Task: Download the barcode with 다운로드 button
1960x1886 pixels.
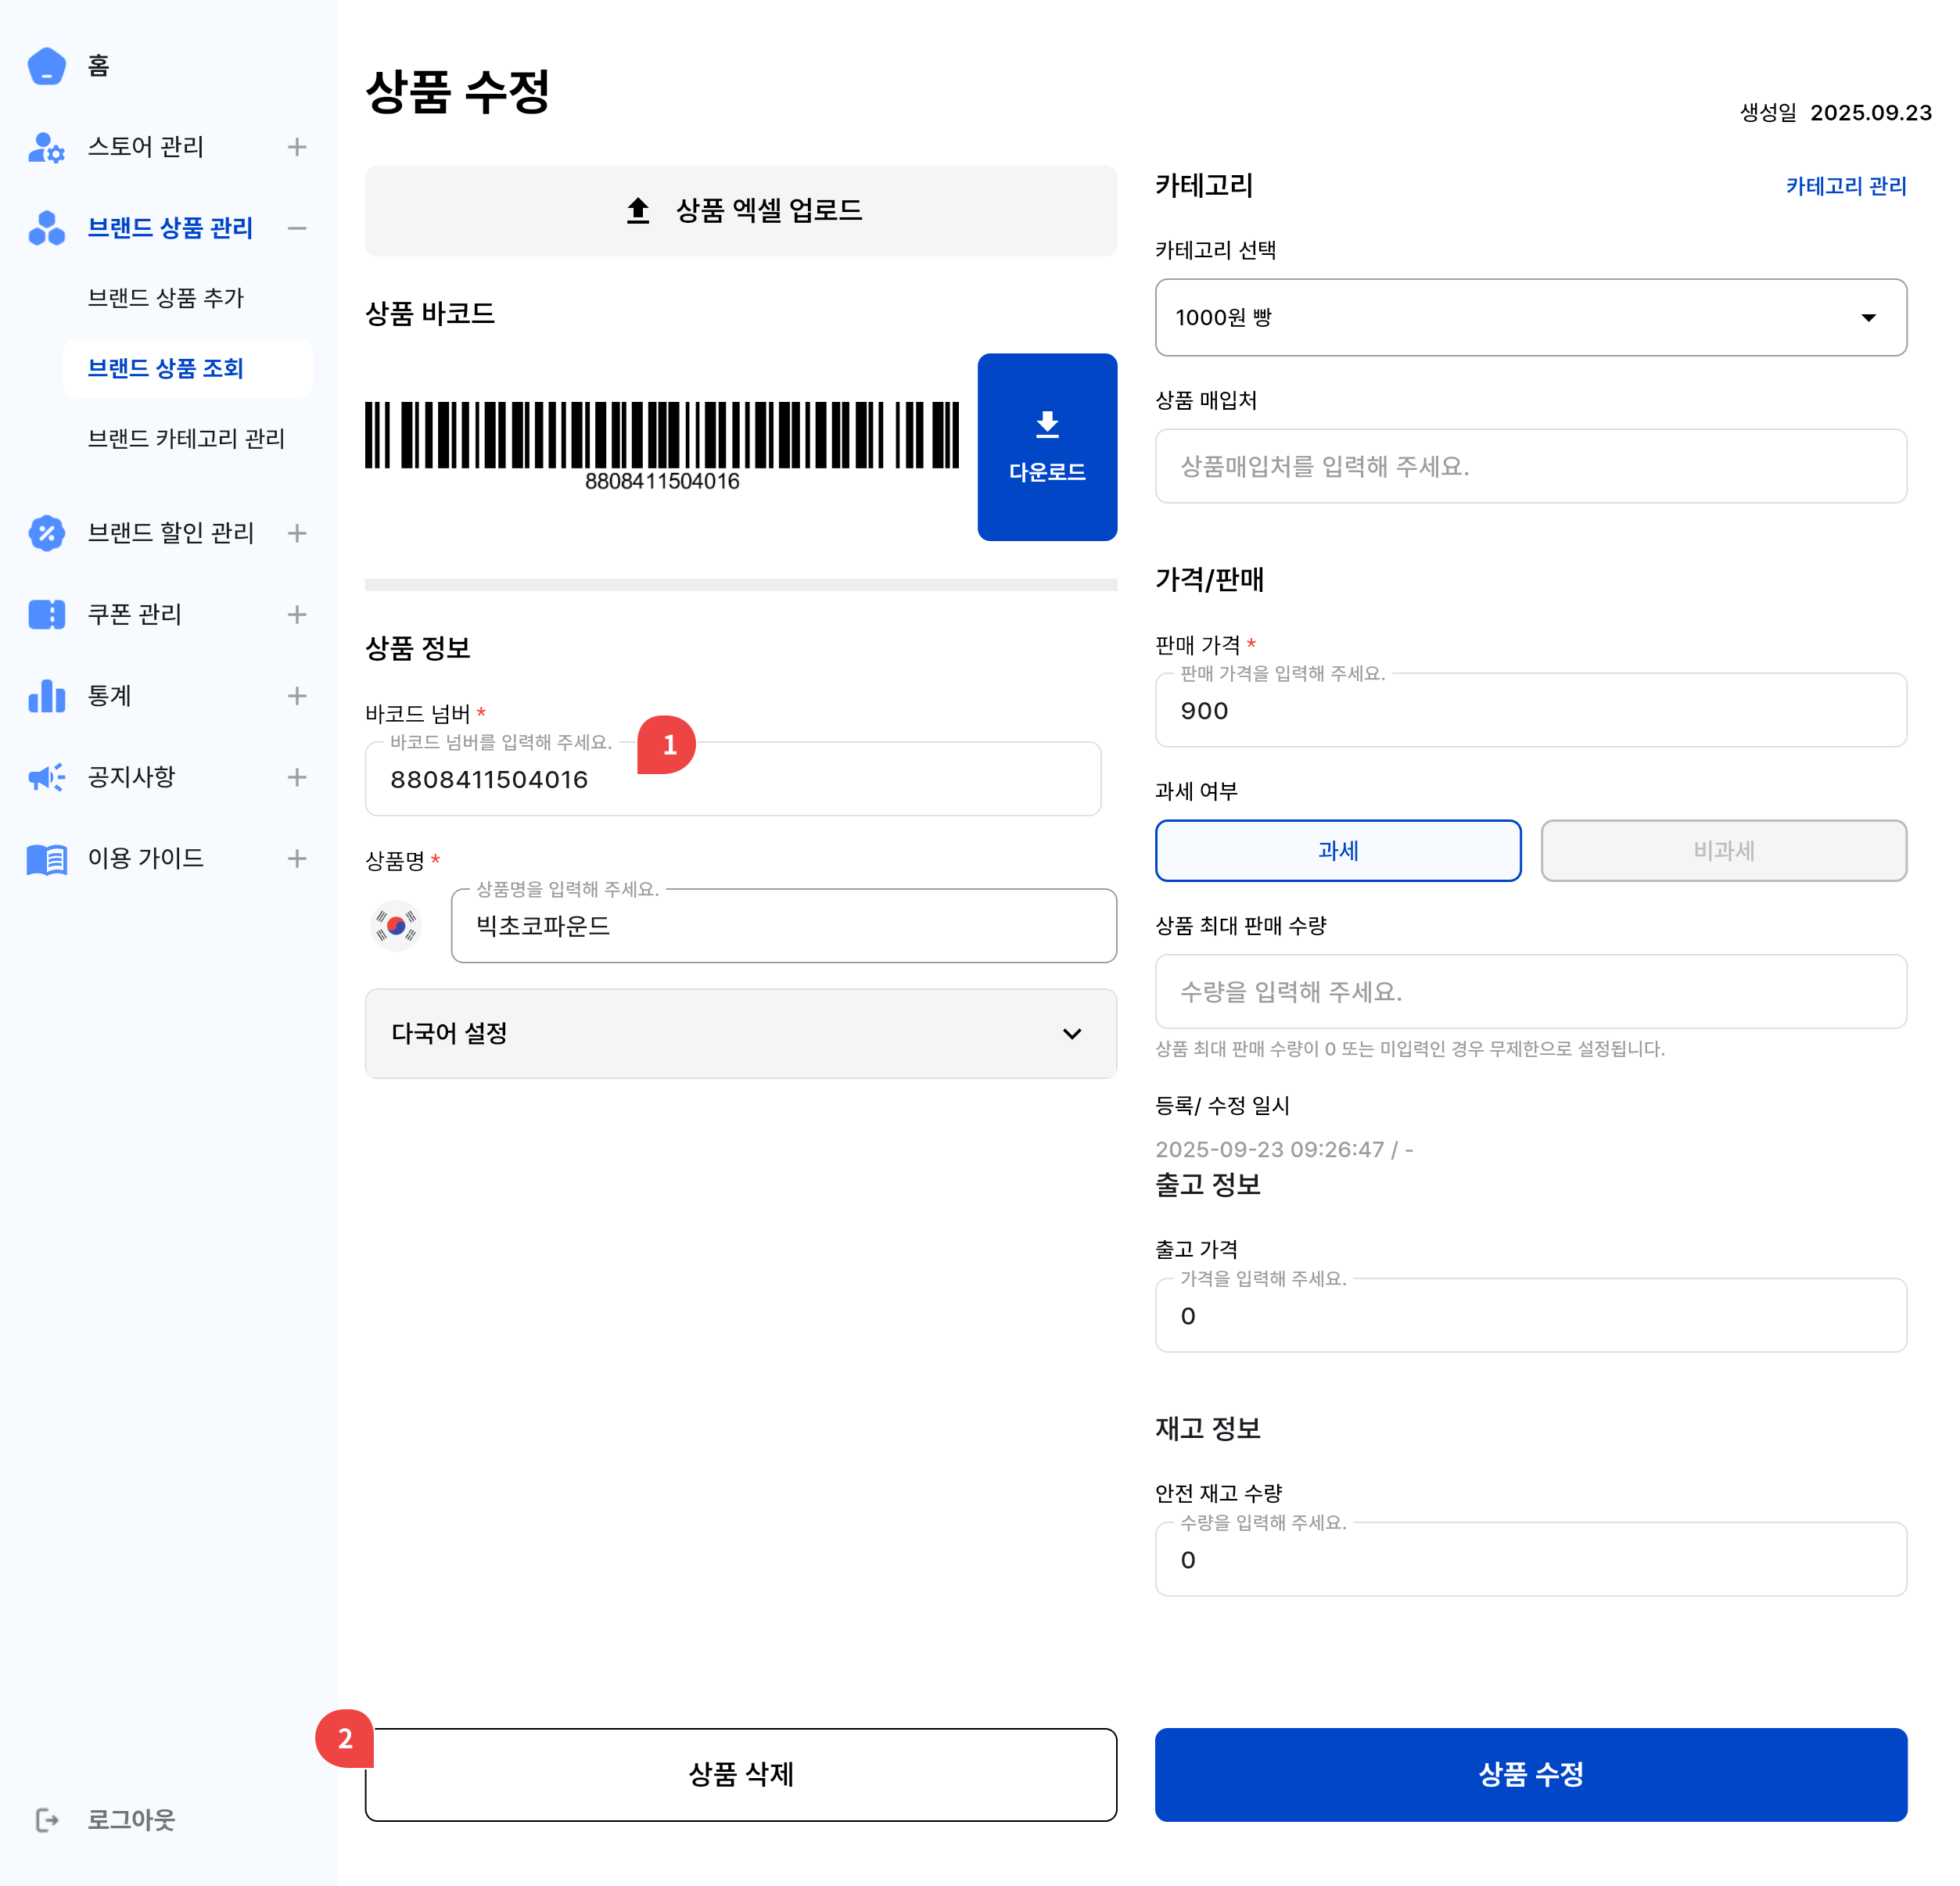Action: pyautogui.click(x=1047, y=446)
